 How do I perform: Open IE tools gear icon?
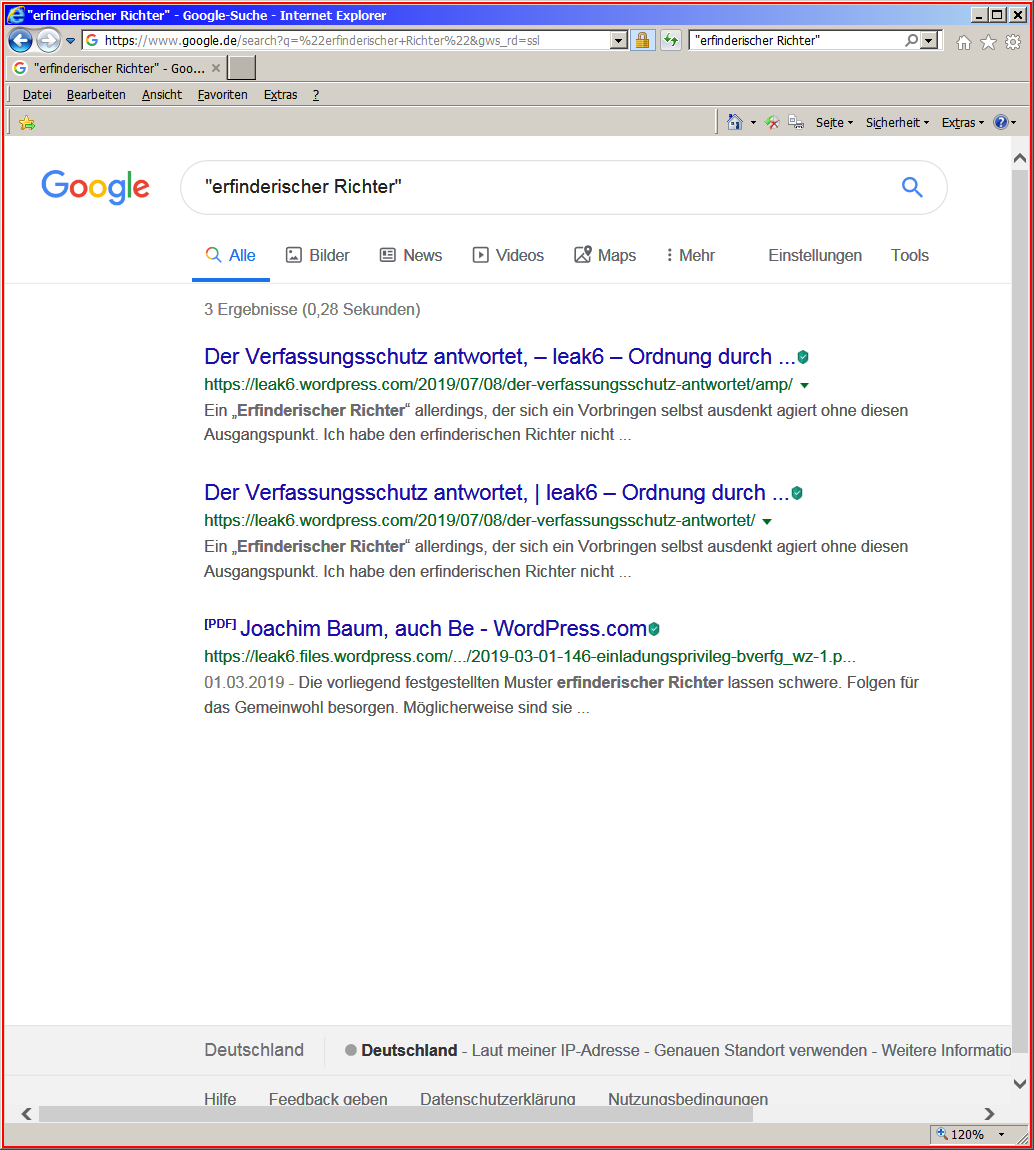pos(1013,43)
